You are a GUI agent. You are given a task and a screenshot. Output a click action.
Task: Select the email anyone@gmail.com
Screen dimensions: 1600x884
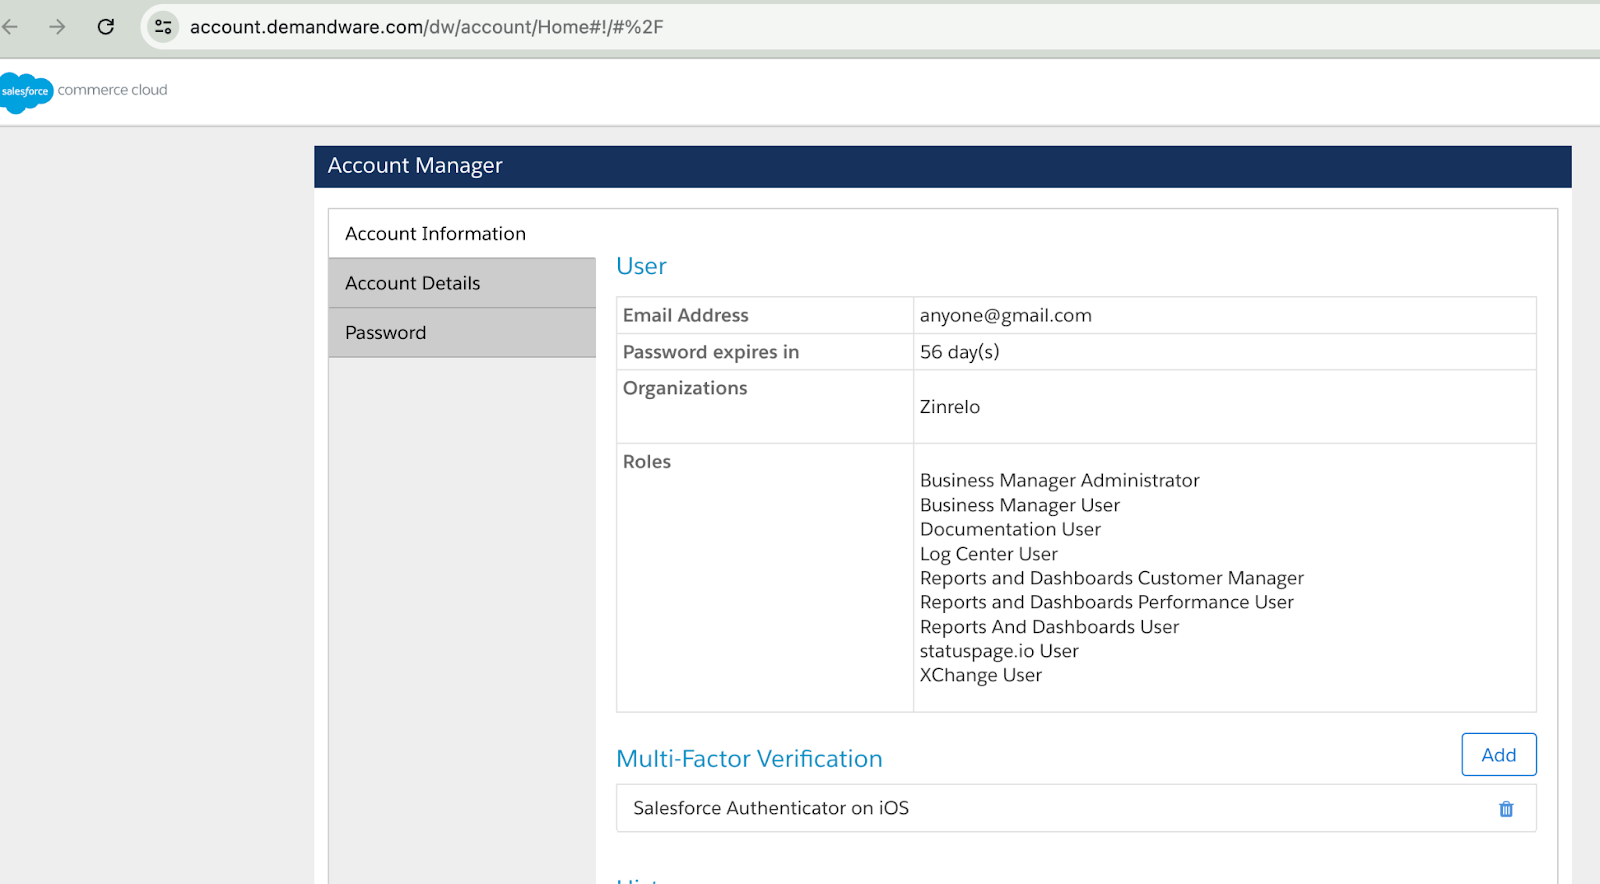tap(1006, 316)
